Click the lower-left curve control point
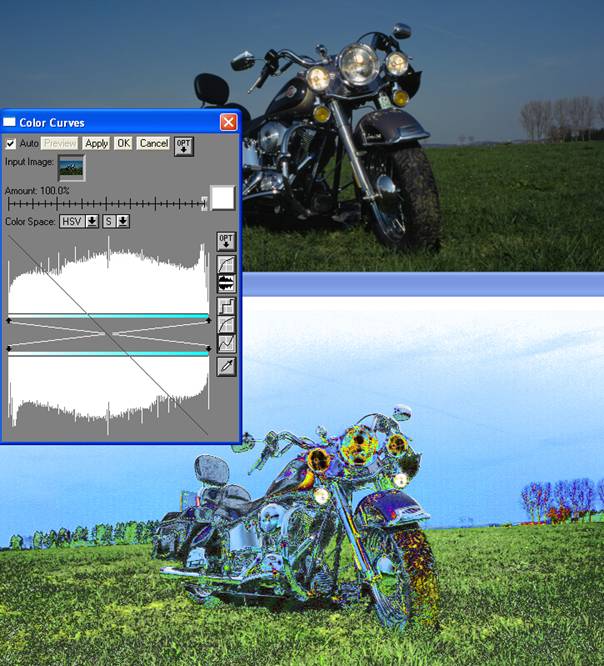 [x=9, y=348]
